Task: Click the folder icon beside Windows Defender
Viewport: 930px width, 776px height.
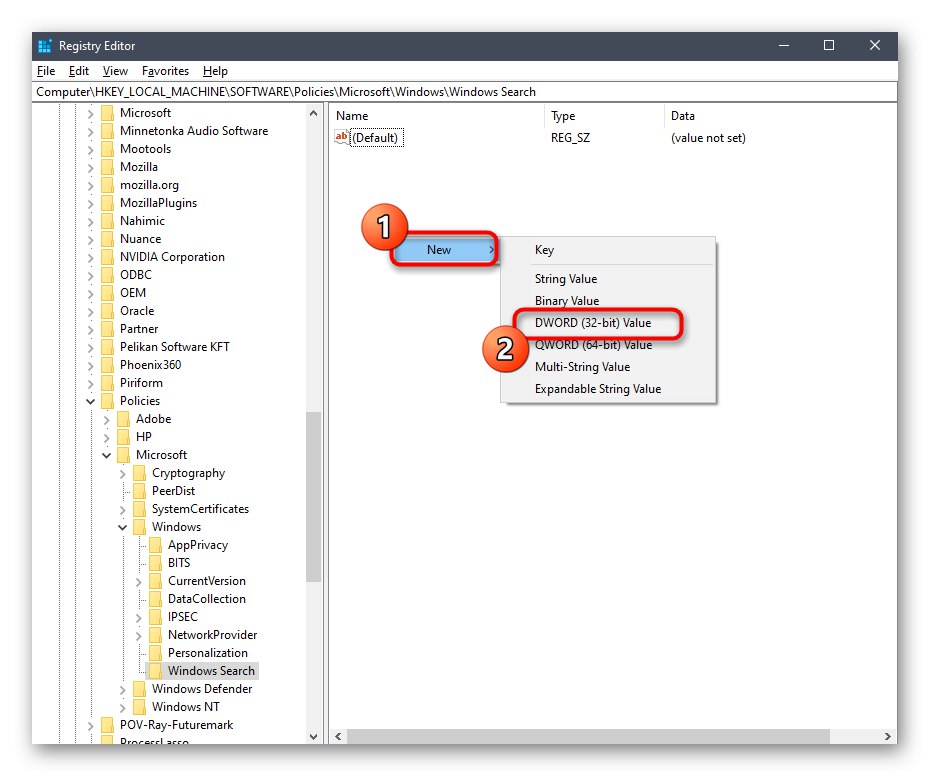Action: coord(139,689)
